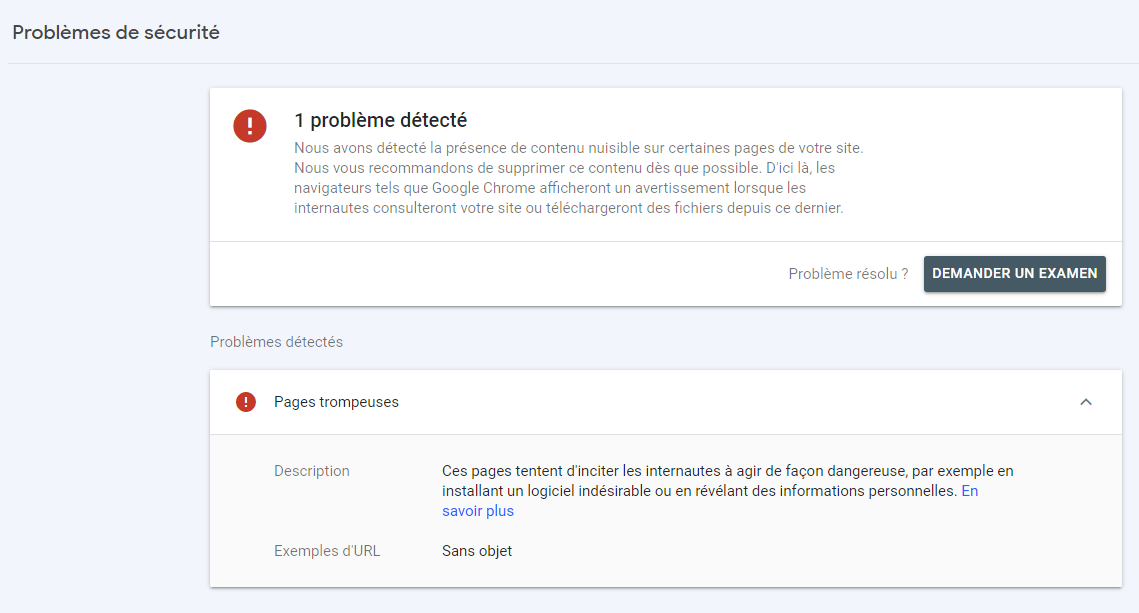The width and height of the screenshot is (1139, 613).
Task: Click the Problèmes de sécurité page title
Action: click(116, 33)
